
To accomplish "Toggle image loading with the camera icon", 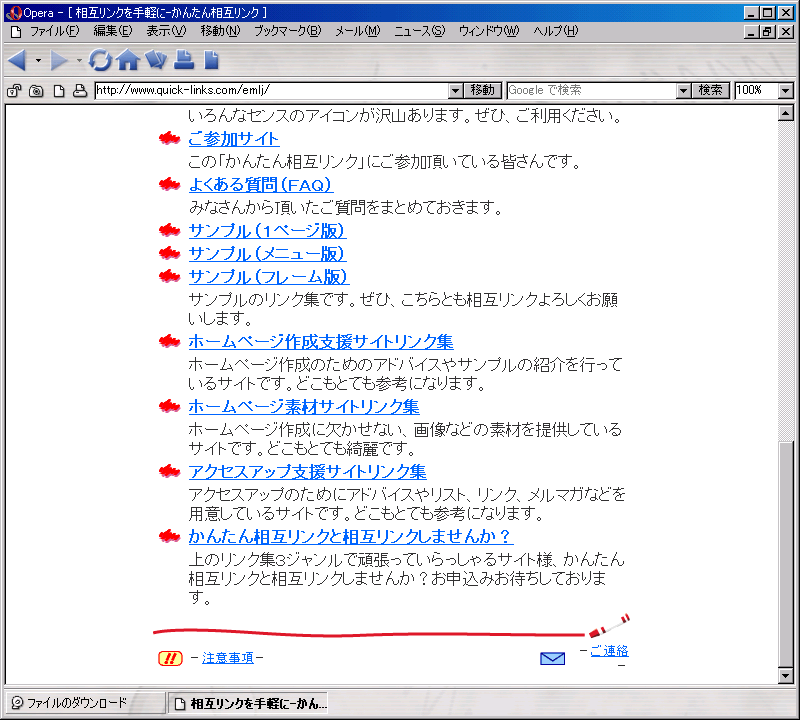I will pyautogui.click(x=36, y=91).
